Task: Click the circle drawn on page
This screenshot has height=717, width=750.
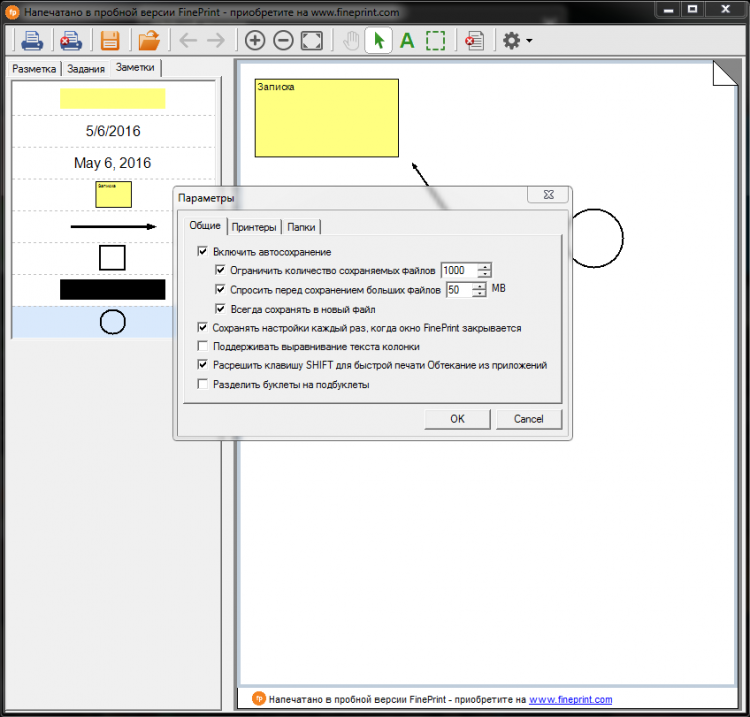Action: tap(597, 238)
